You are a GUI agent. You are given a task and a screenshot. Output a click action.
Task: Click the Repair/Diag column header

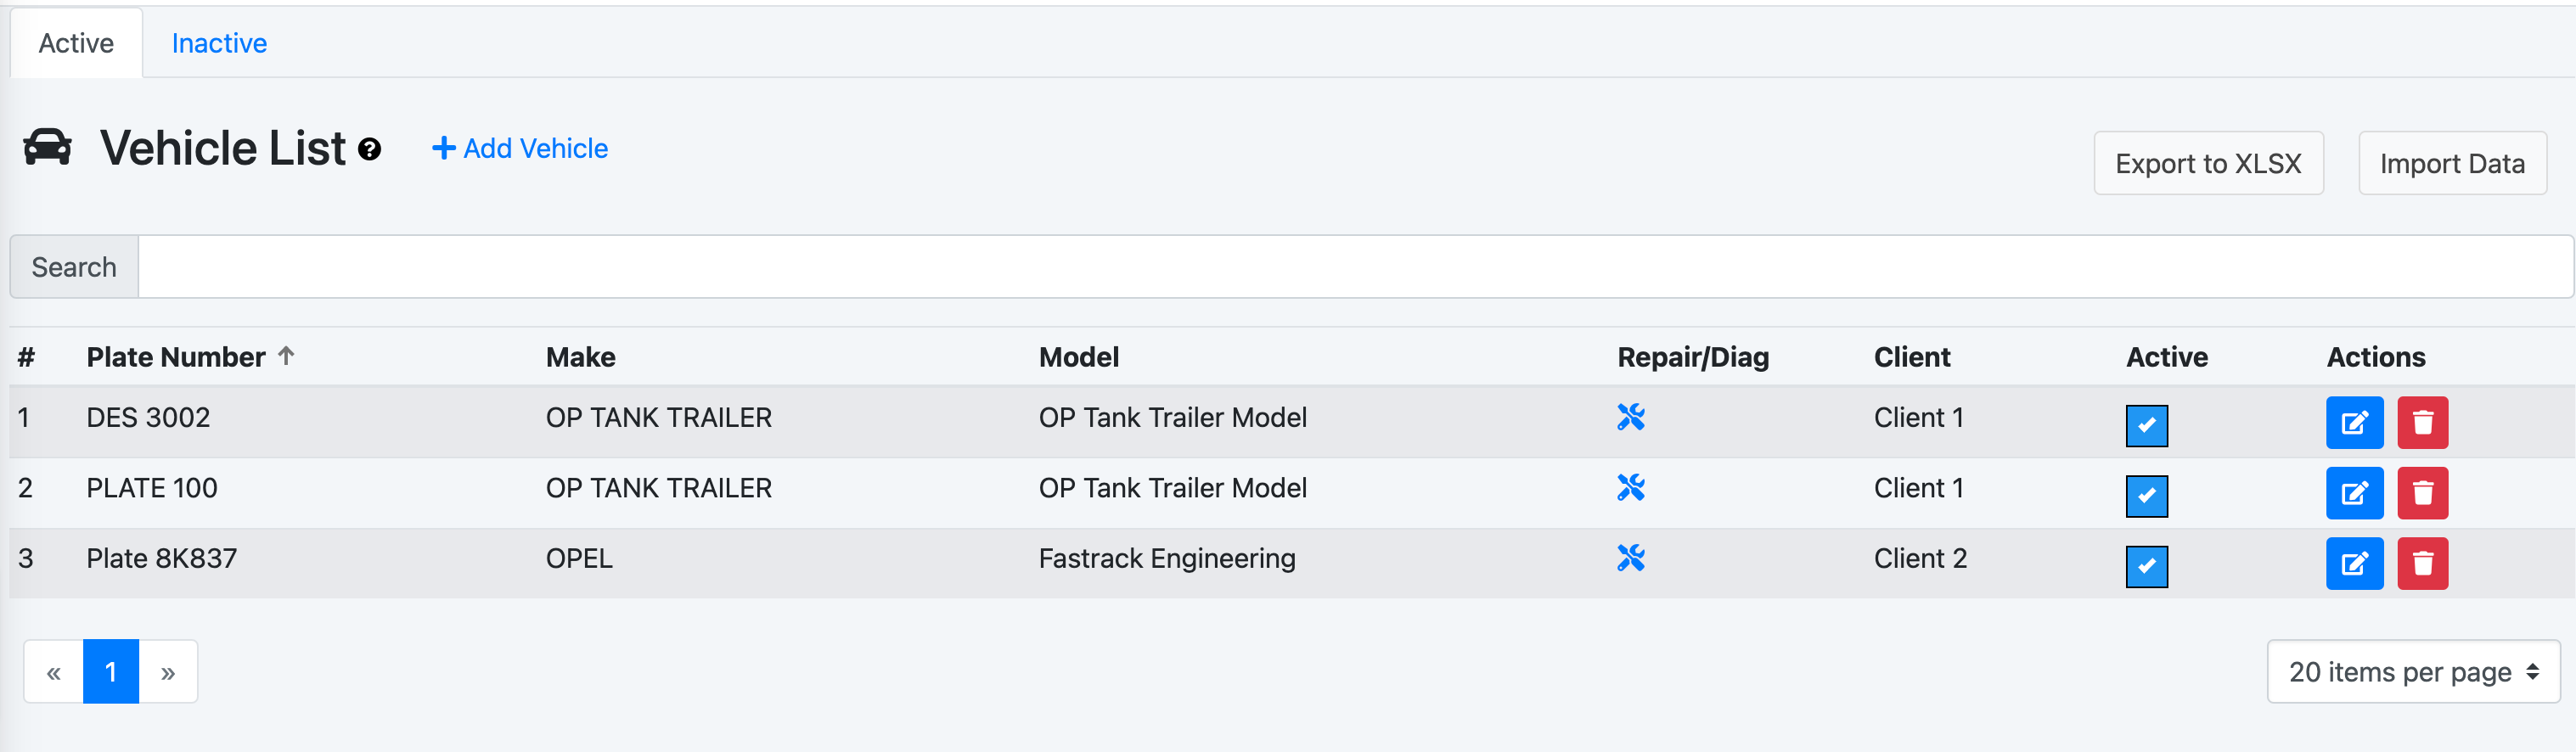1693,357
